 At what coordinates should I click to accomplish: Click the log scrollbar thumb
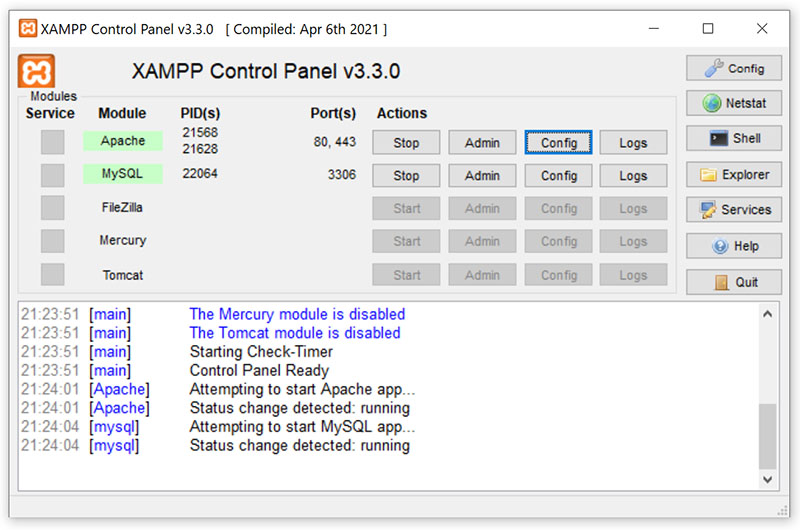(x=767, y=436)
